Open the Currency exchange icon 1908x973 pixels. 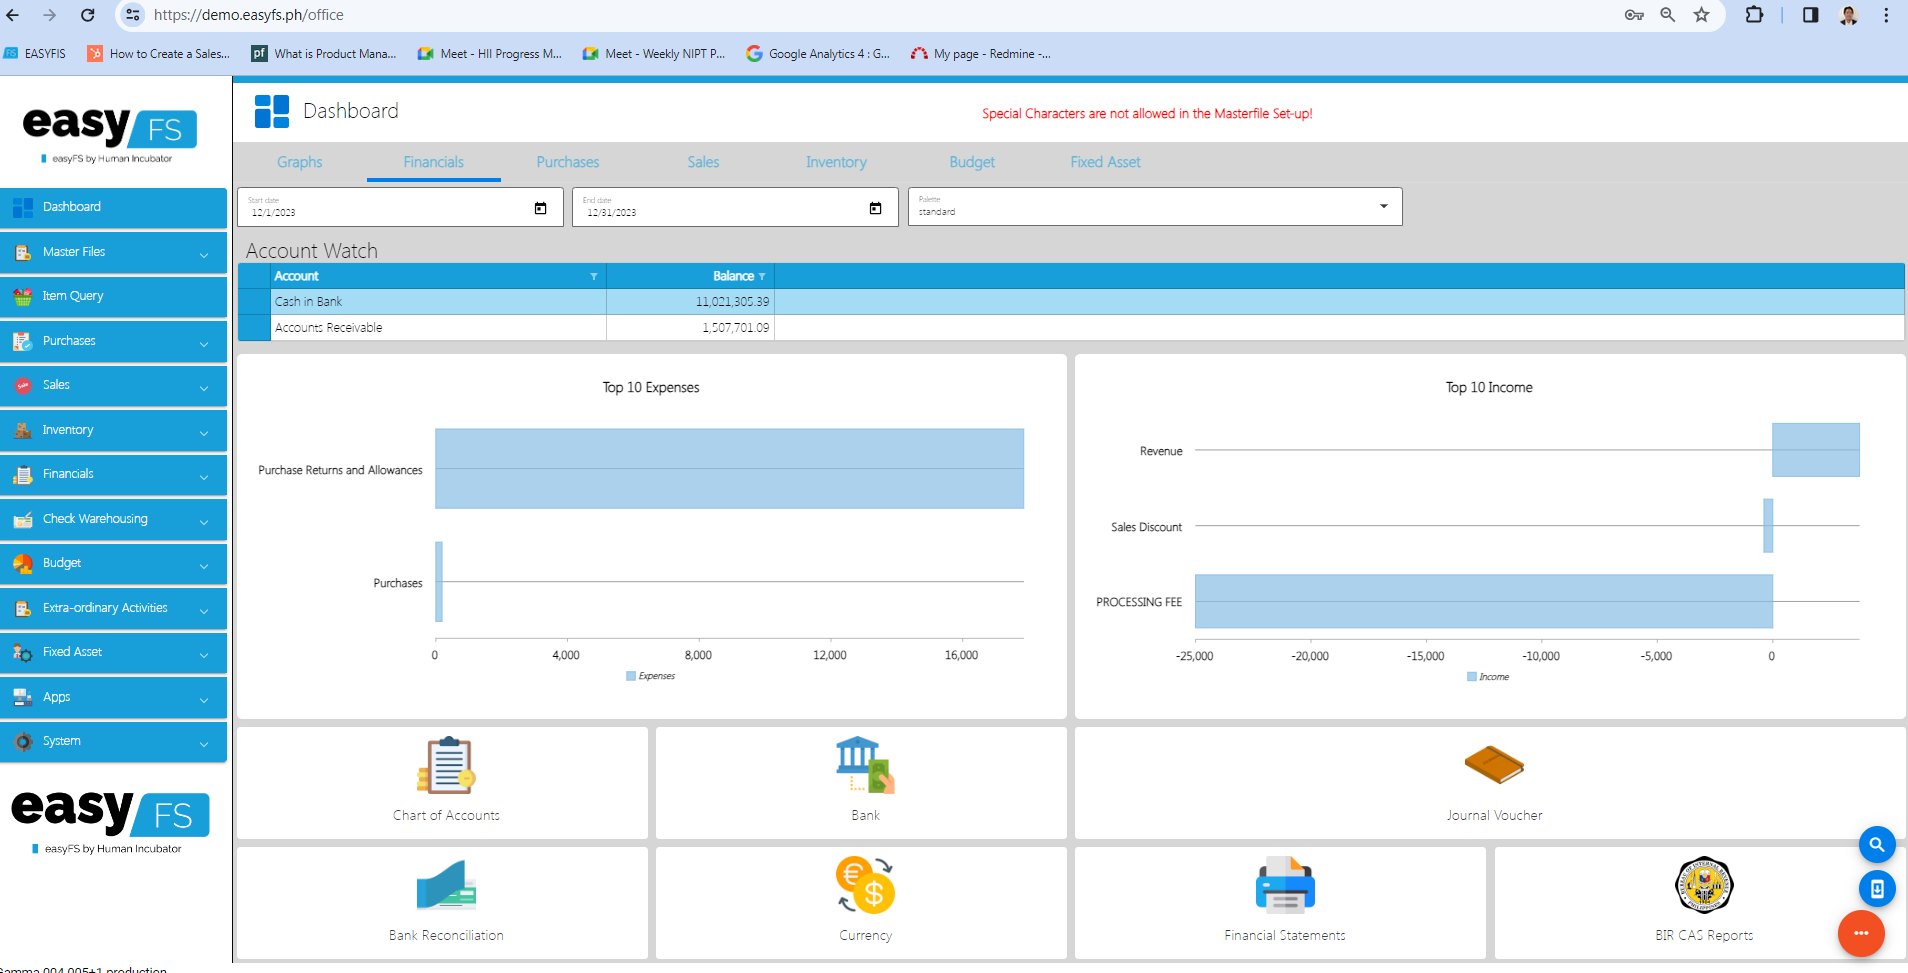coord(865,885)
